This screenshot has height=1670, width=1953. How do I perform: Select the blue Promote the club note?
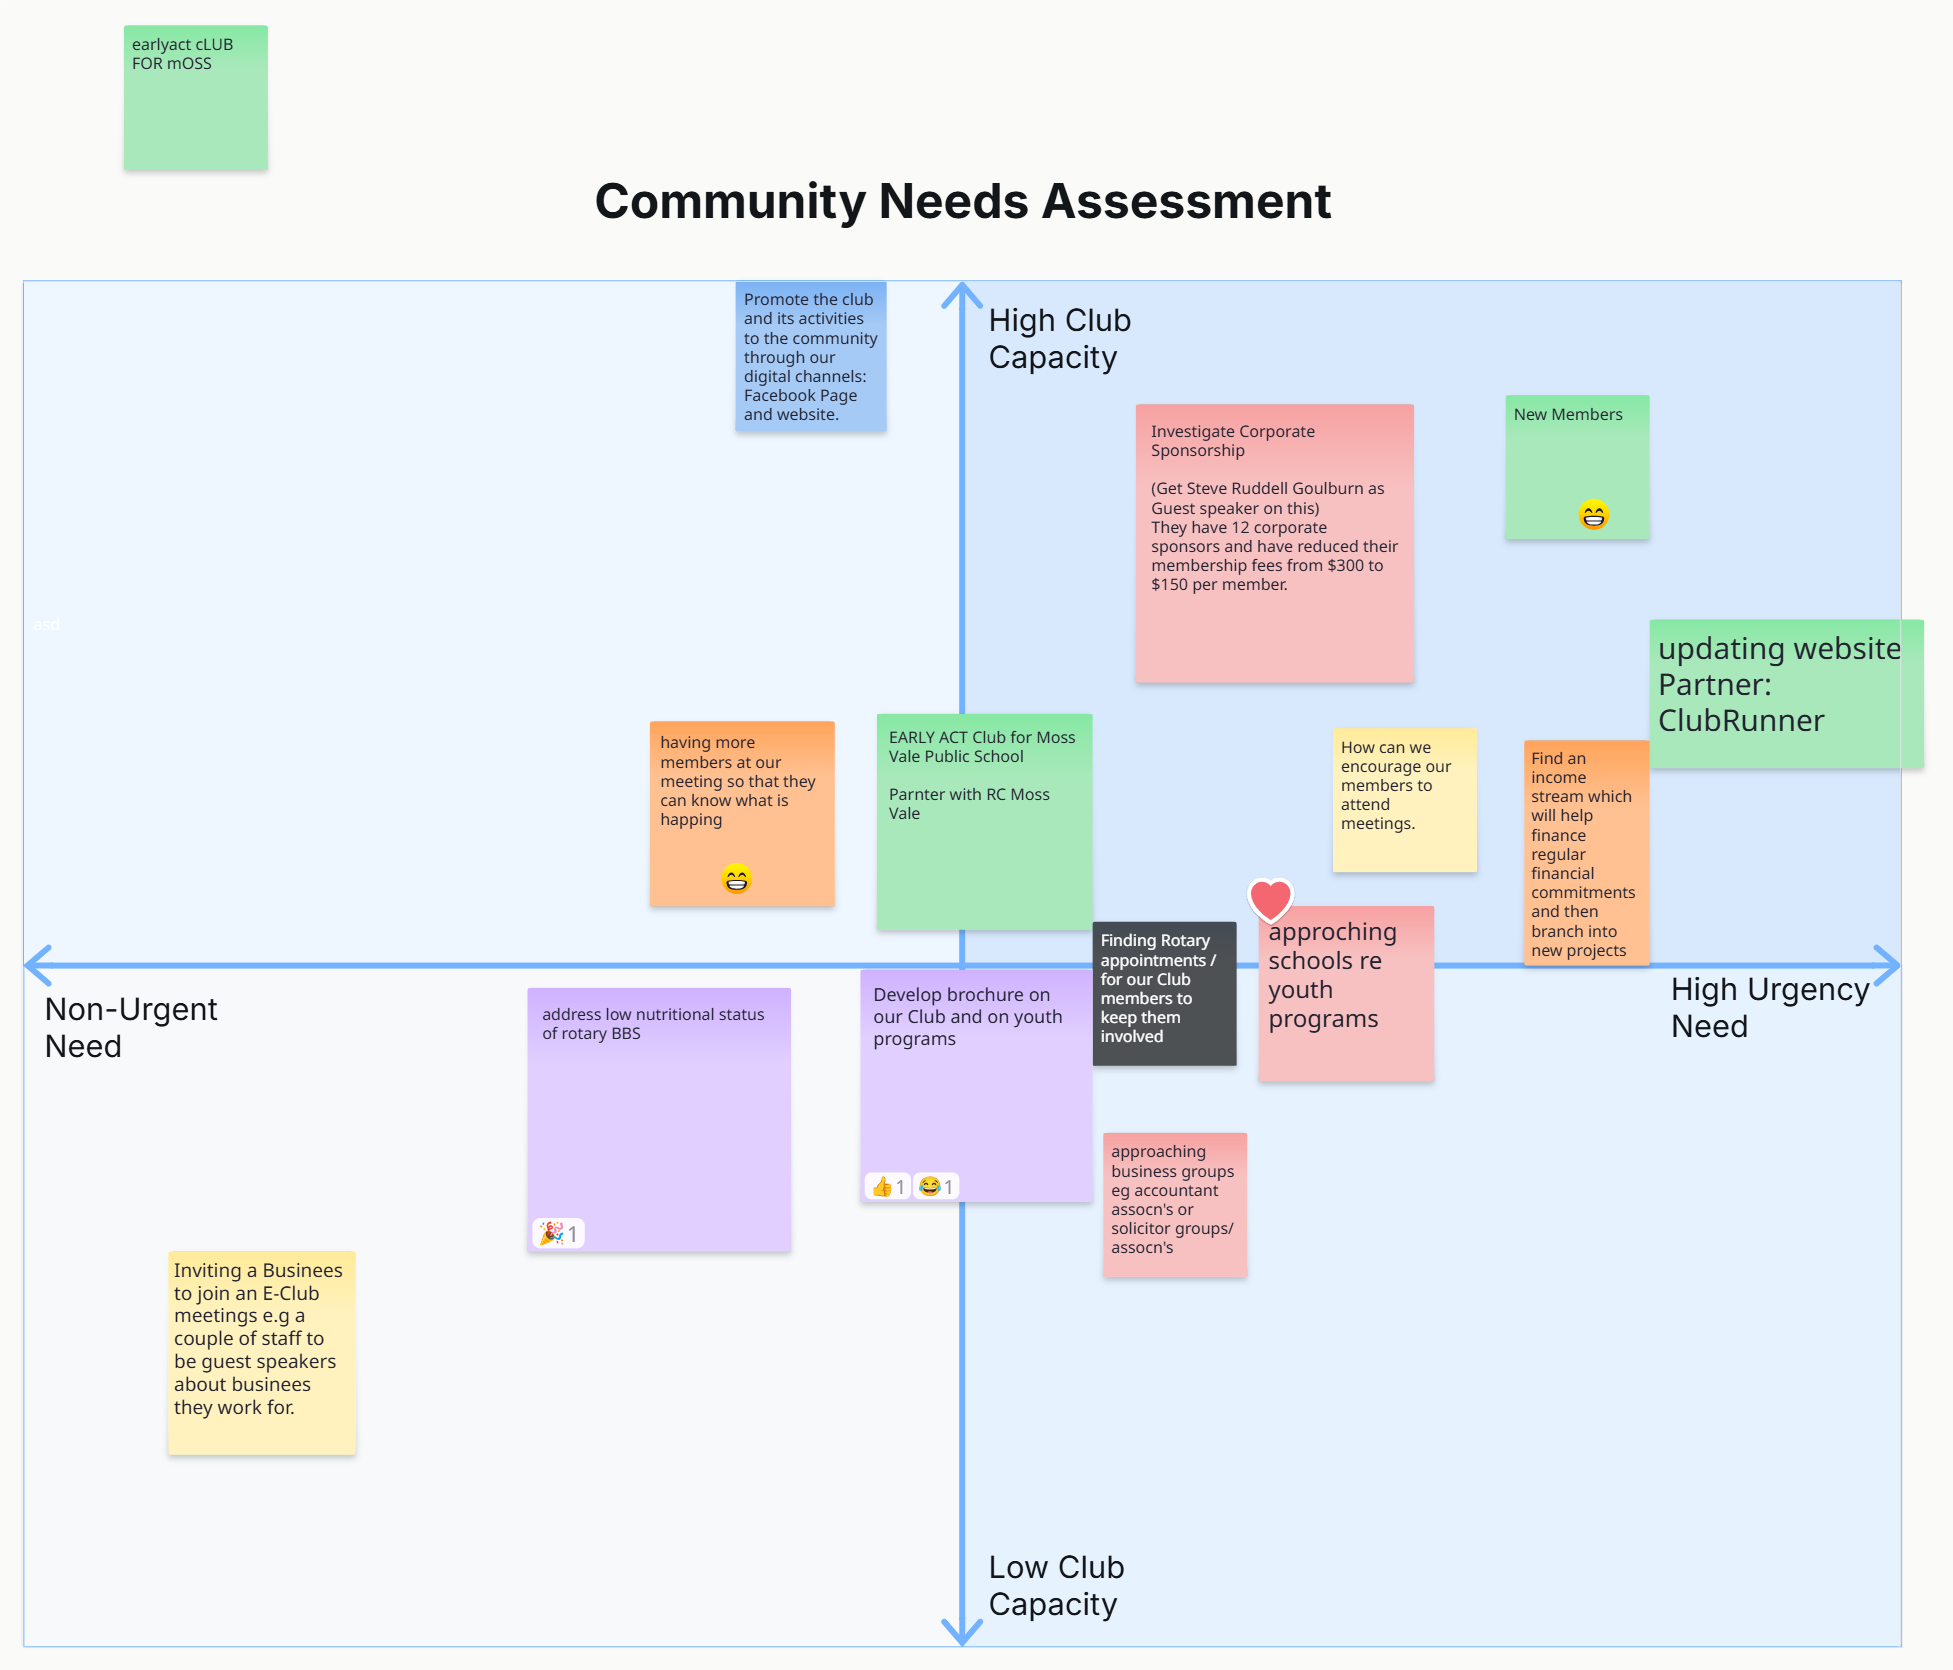click(x=811, y=357)
